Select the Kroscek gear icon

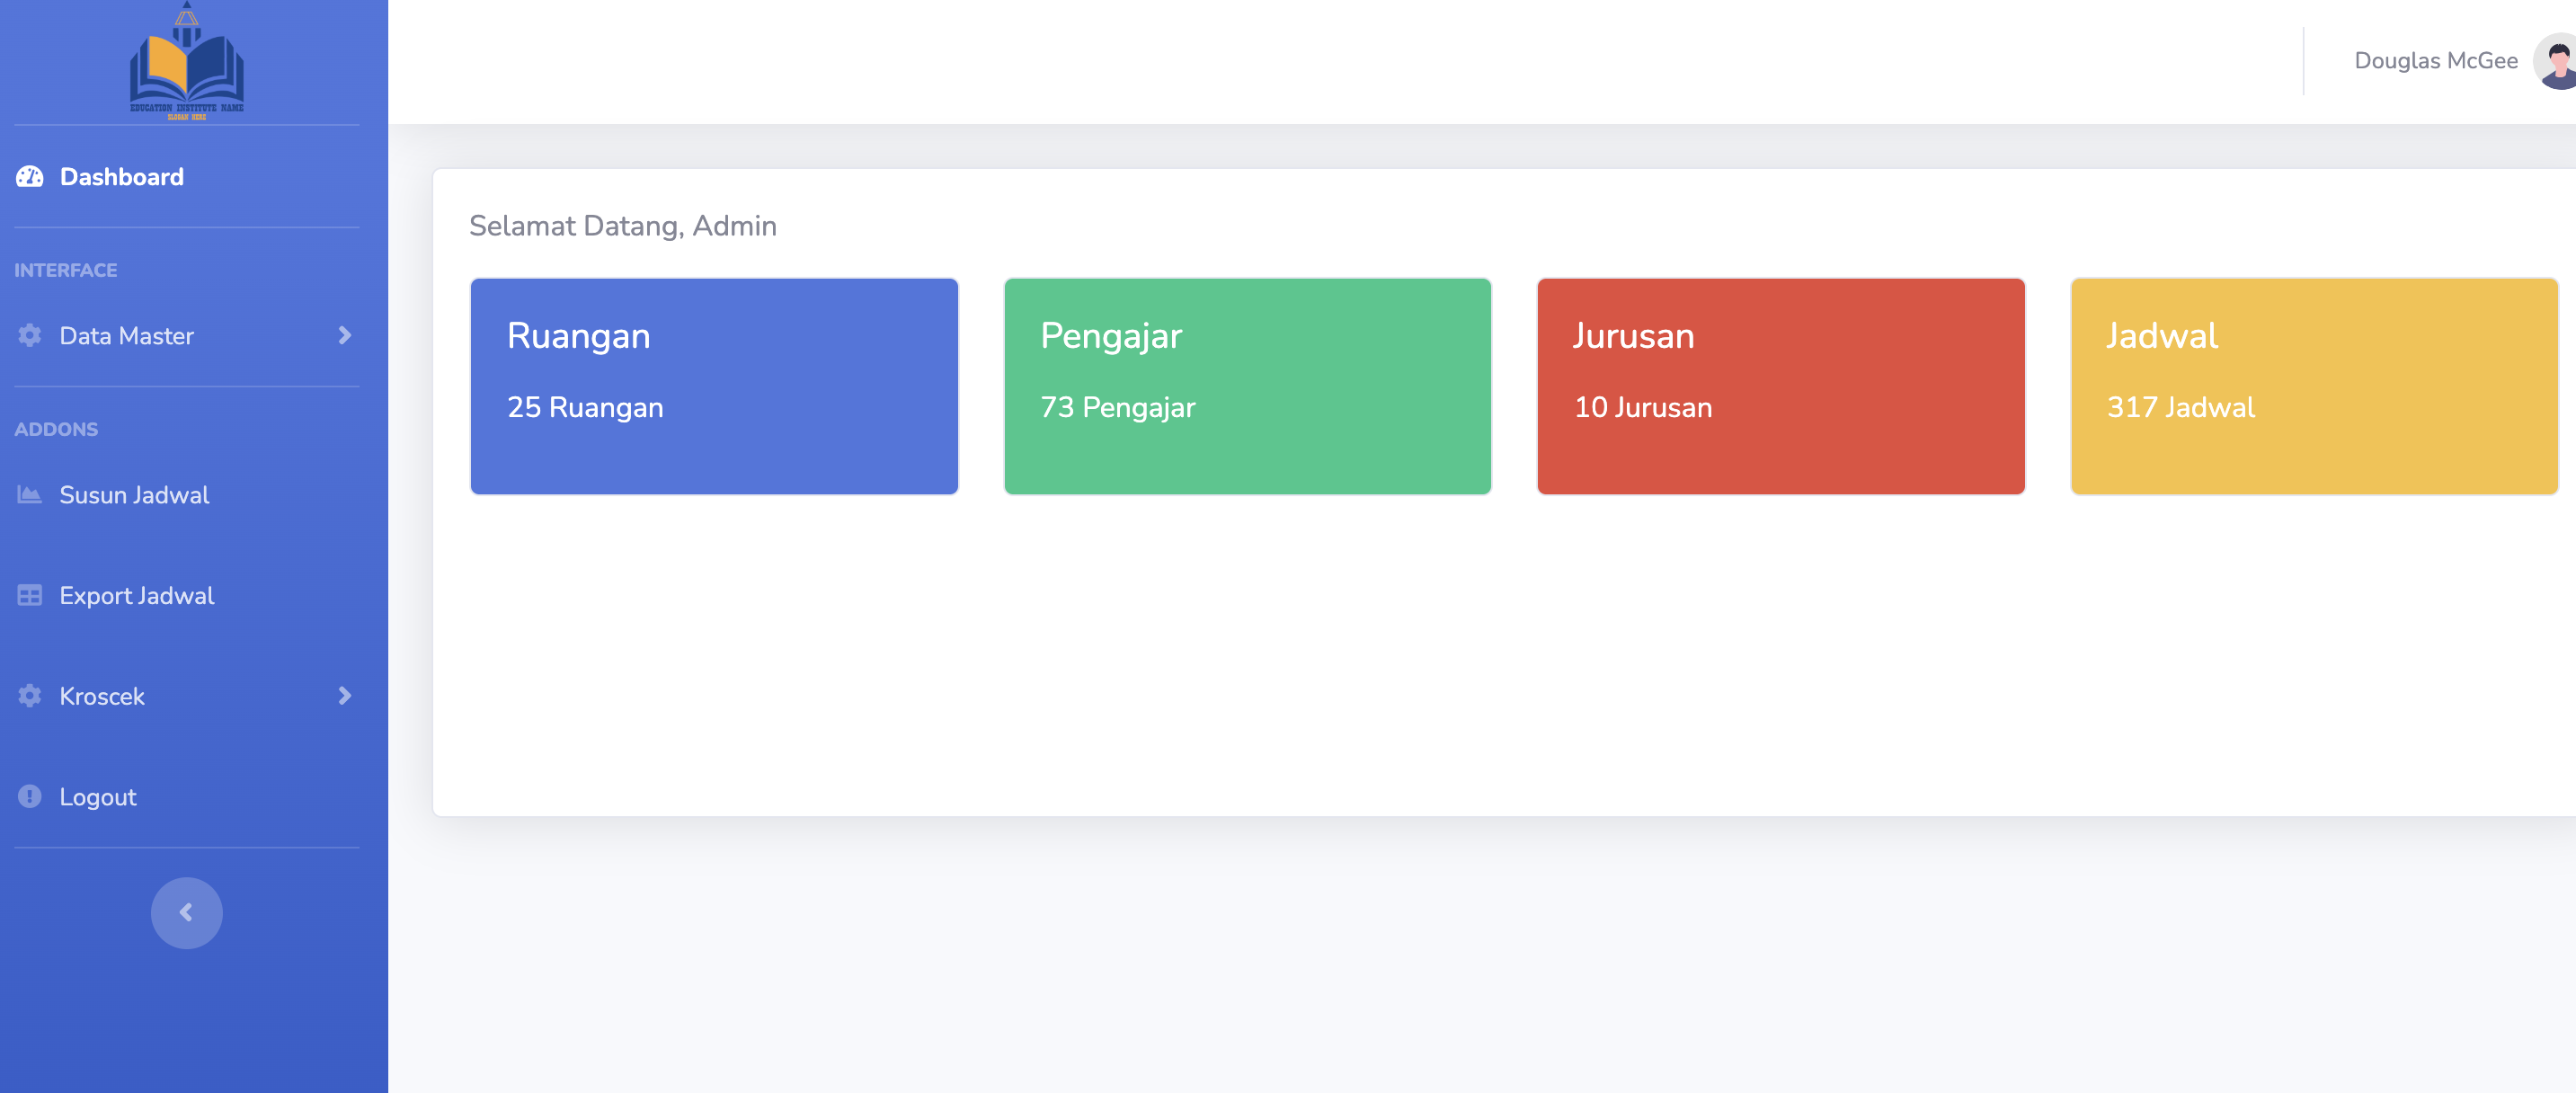tap(29, 696)
